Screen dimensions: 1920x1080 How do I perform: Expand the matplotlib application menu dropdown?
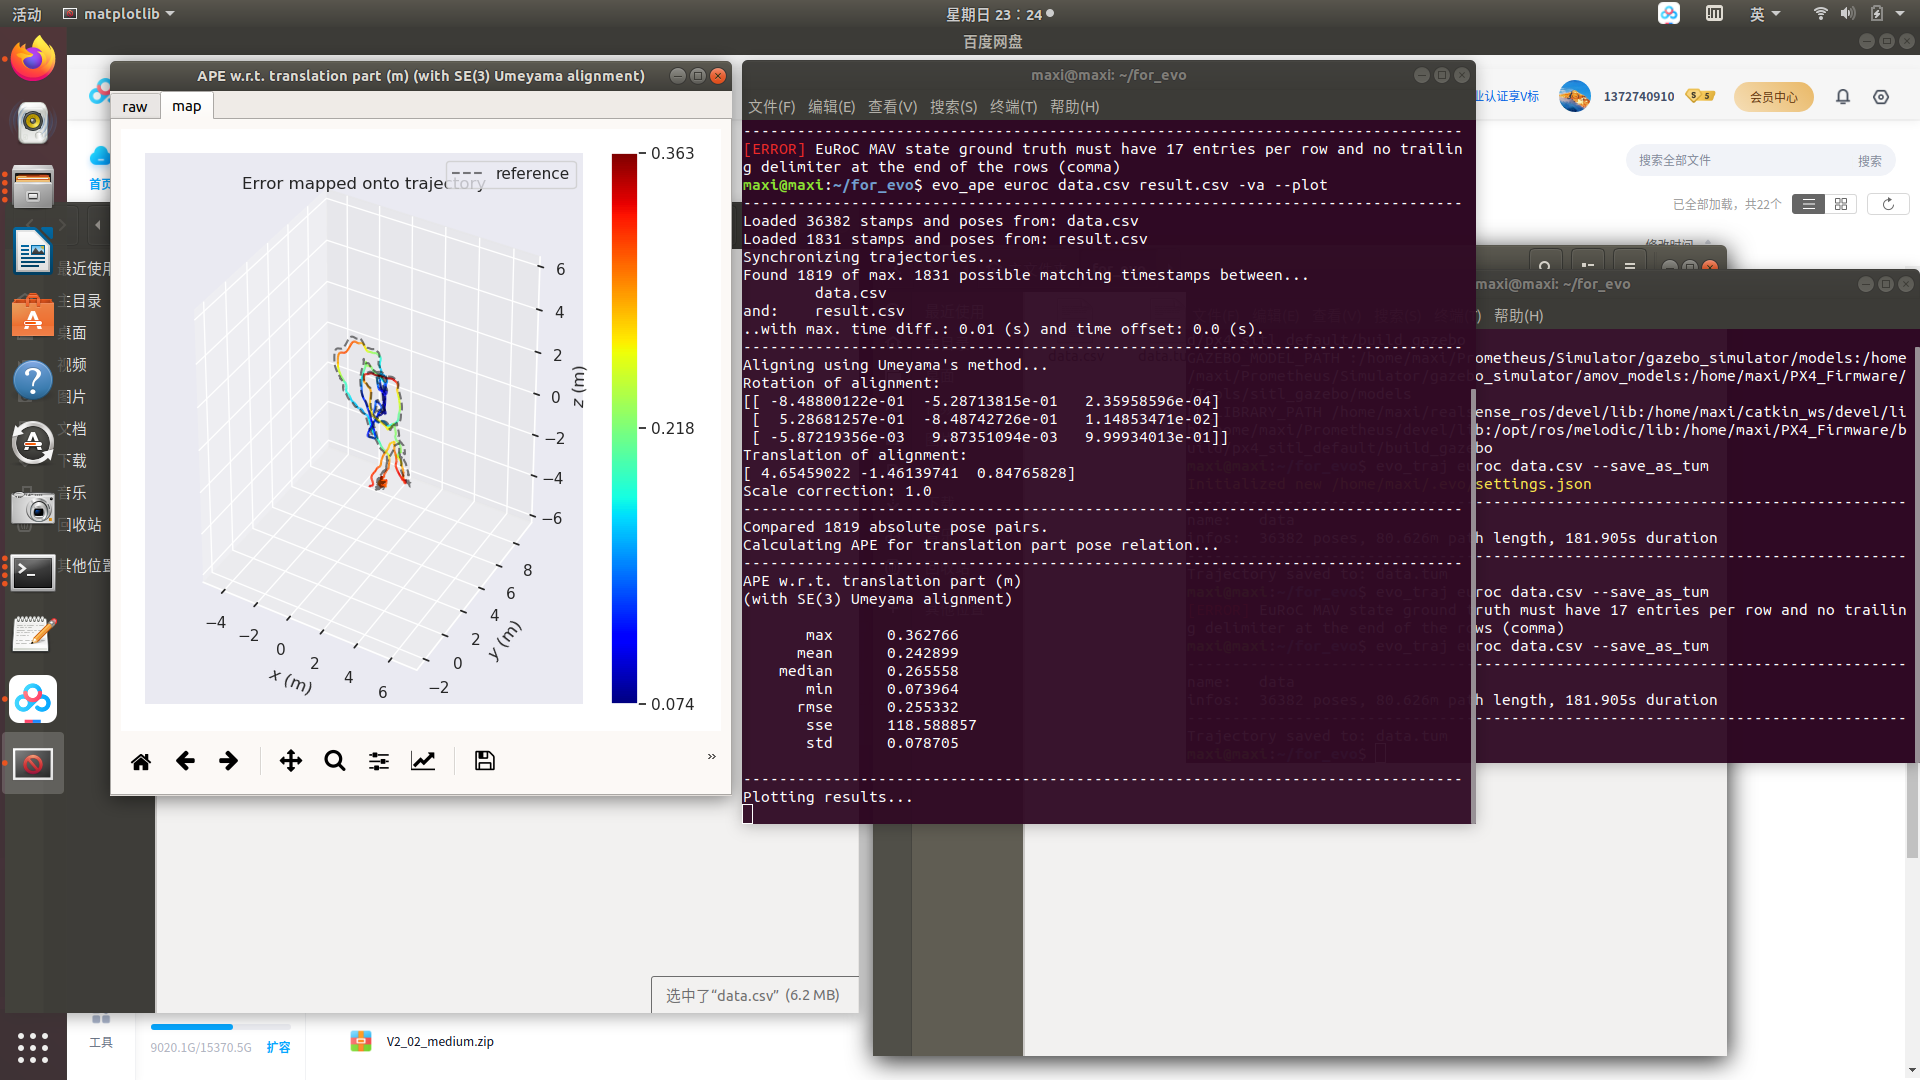119,14
